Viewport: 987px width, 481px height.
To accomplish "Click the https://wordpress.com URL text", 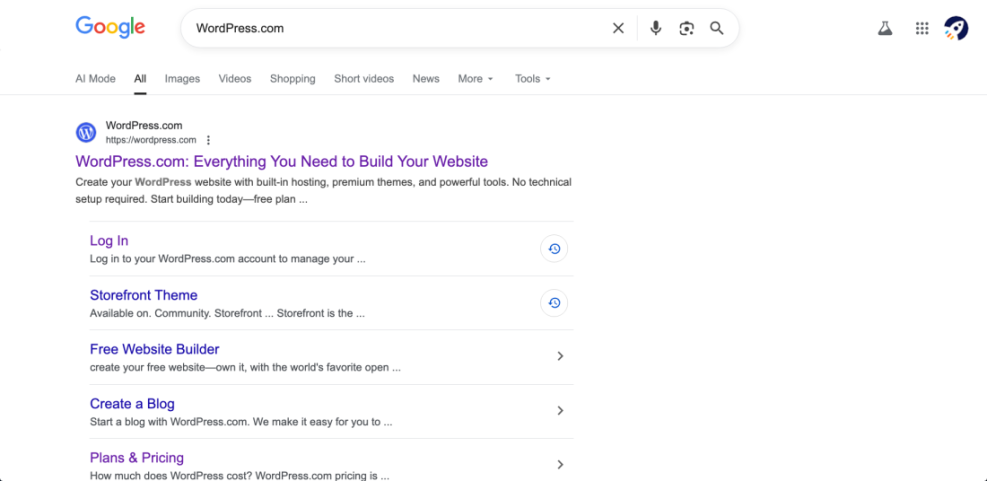I will tap(151, 140).
